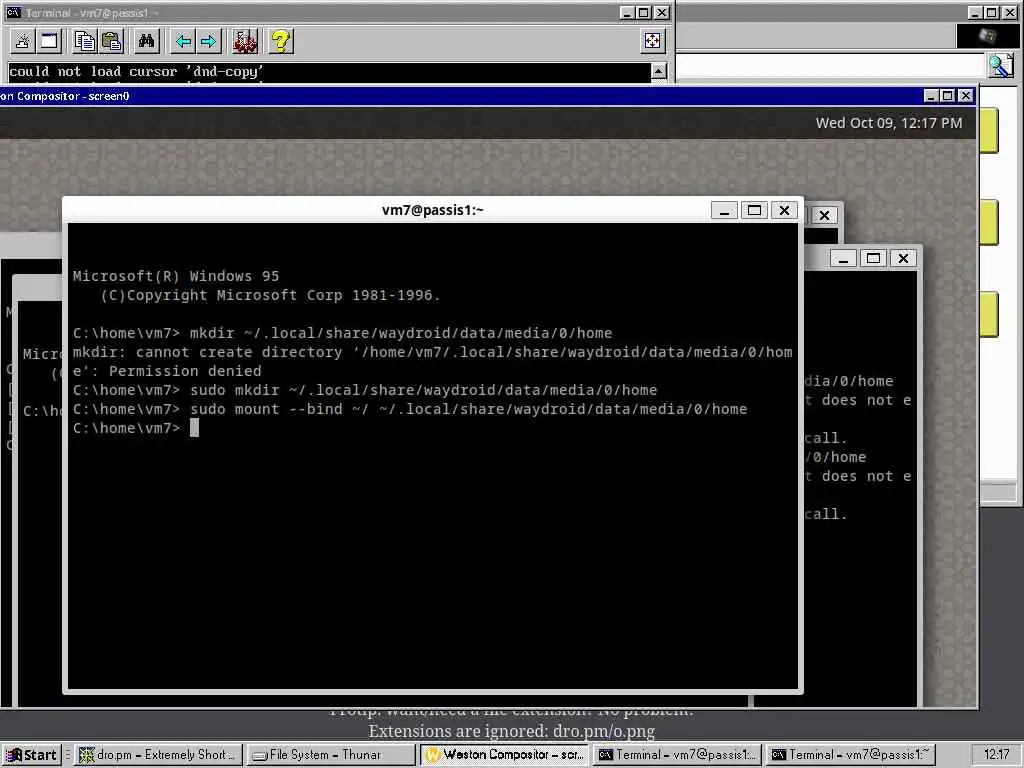
Task: Click the magnifier search icon in the background window
Action: (1000, 65)
